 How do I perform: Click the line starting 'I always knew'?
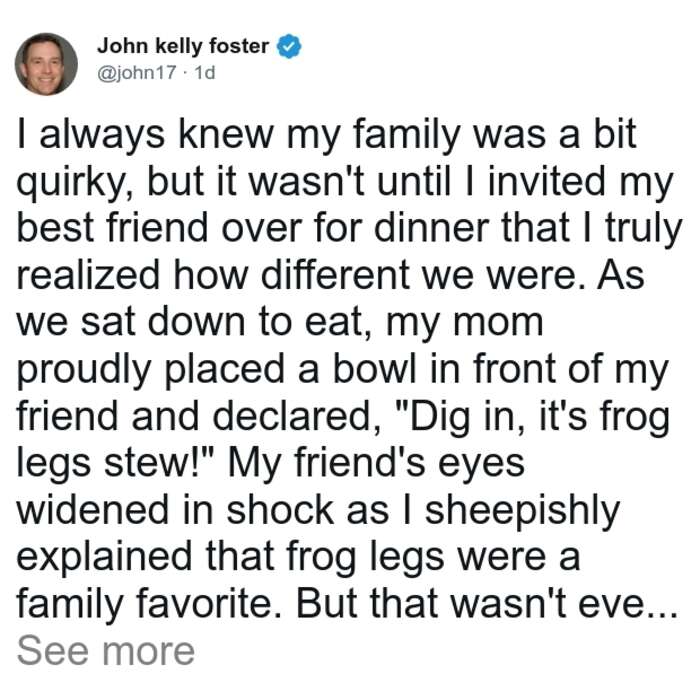coord(326,134)
